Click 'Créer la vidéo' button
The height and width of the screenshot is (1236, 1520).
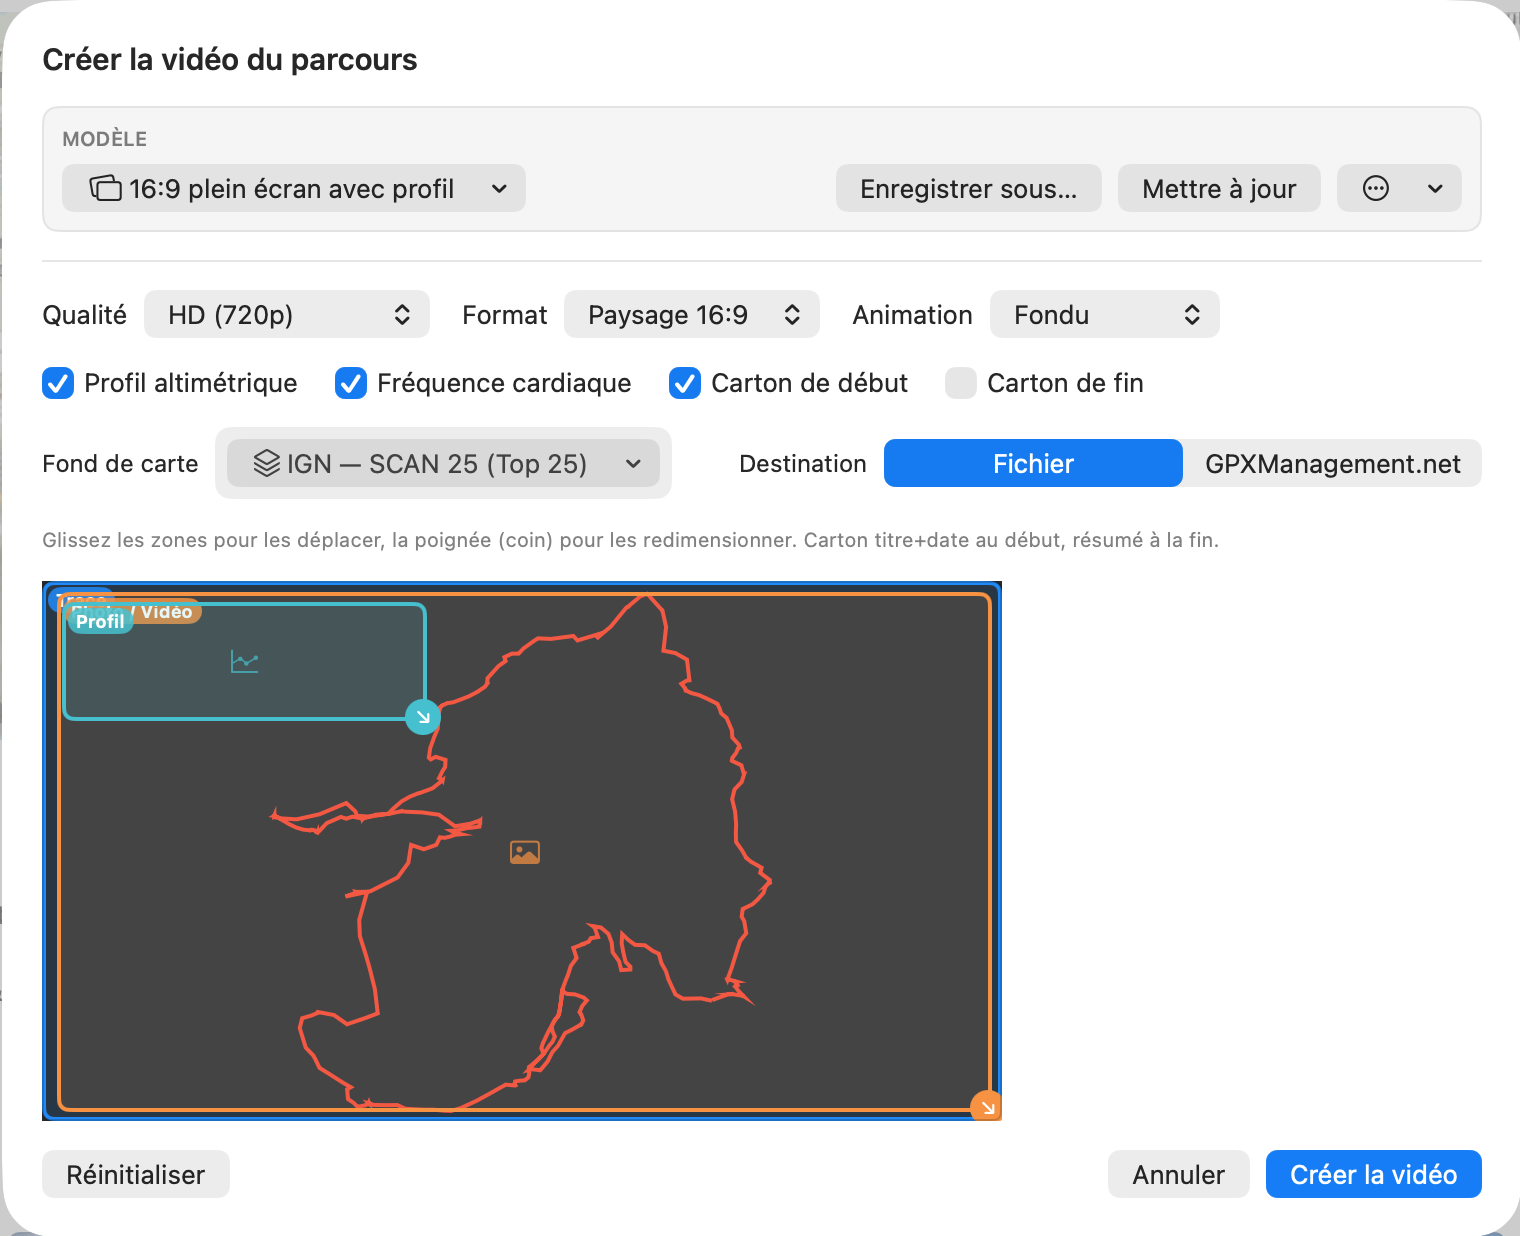coord(1374,1174)
